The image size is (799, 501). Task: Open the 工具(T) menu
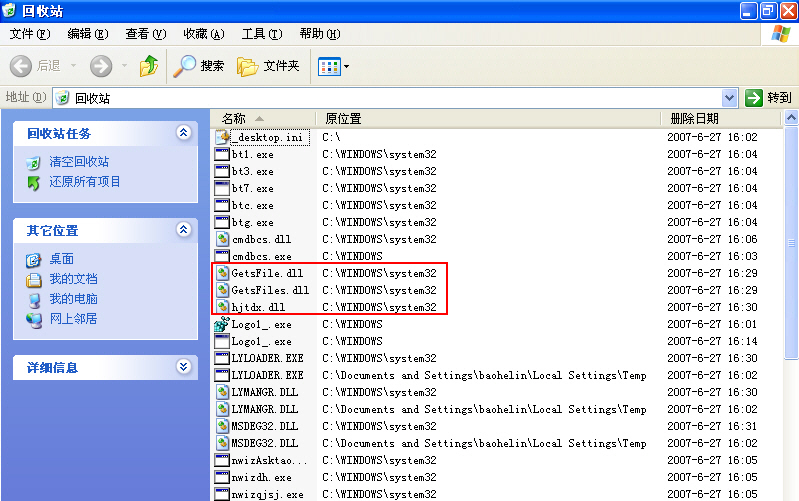click(262, 34)
